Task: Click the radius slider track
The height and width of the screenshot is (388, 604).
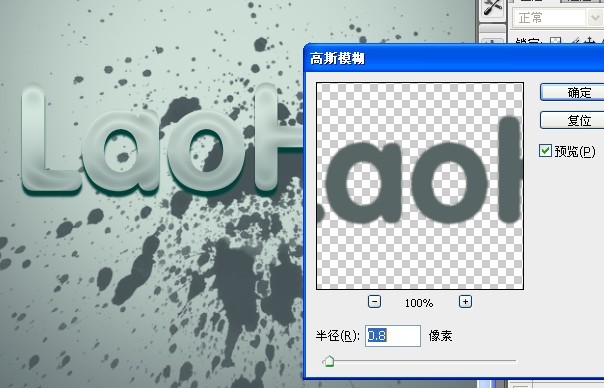Action: pyautogui.click(x=419, y=361)
